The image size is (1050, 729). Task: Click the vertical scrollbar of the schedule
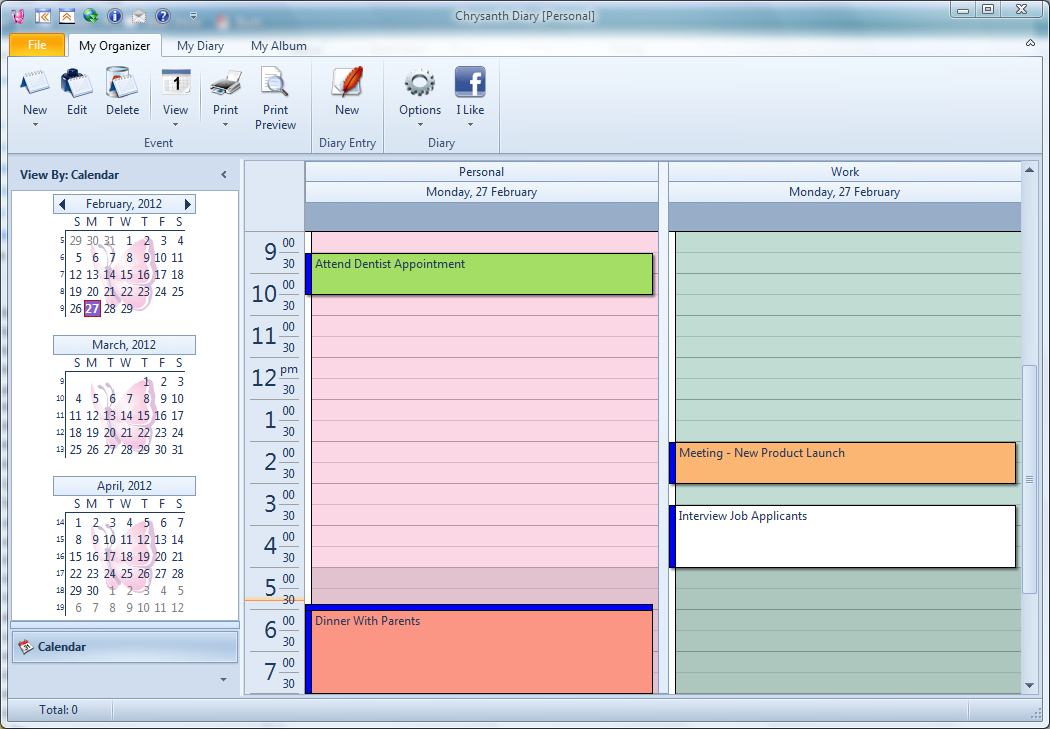point(1030,480)
